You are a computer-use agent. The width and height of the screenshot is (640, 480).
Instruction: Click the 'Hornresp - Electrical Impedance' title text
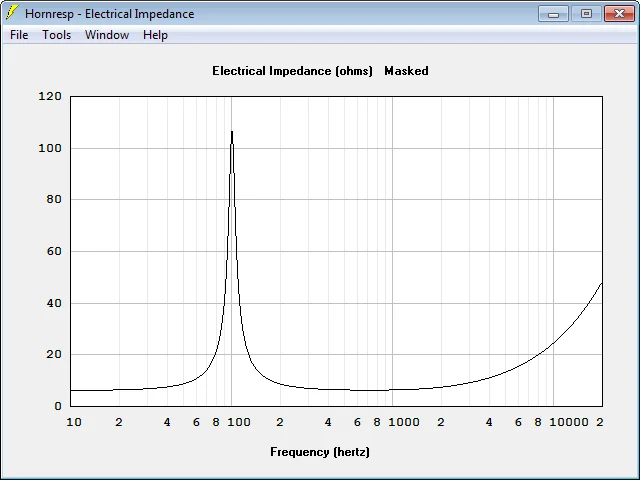click(x=109, y=14)
